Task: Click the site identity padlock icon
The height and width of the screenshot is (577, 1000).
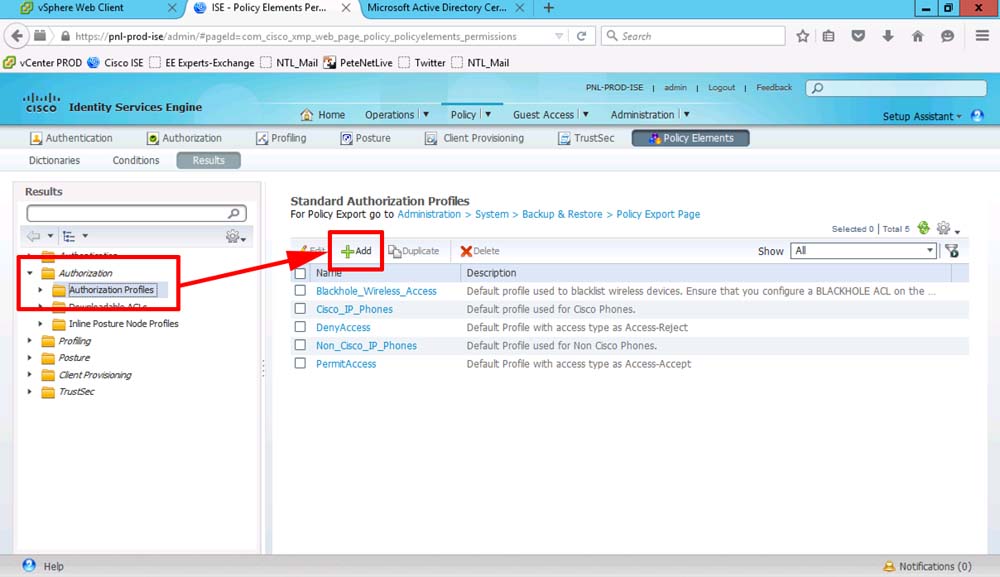Action: (x=65, y=36)
